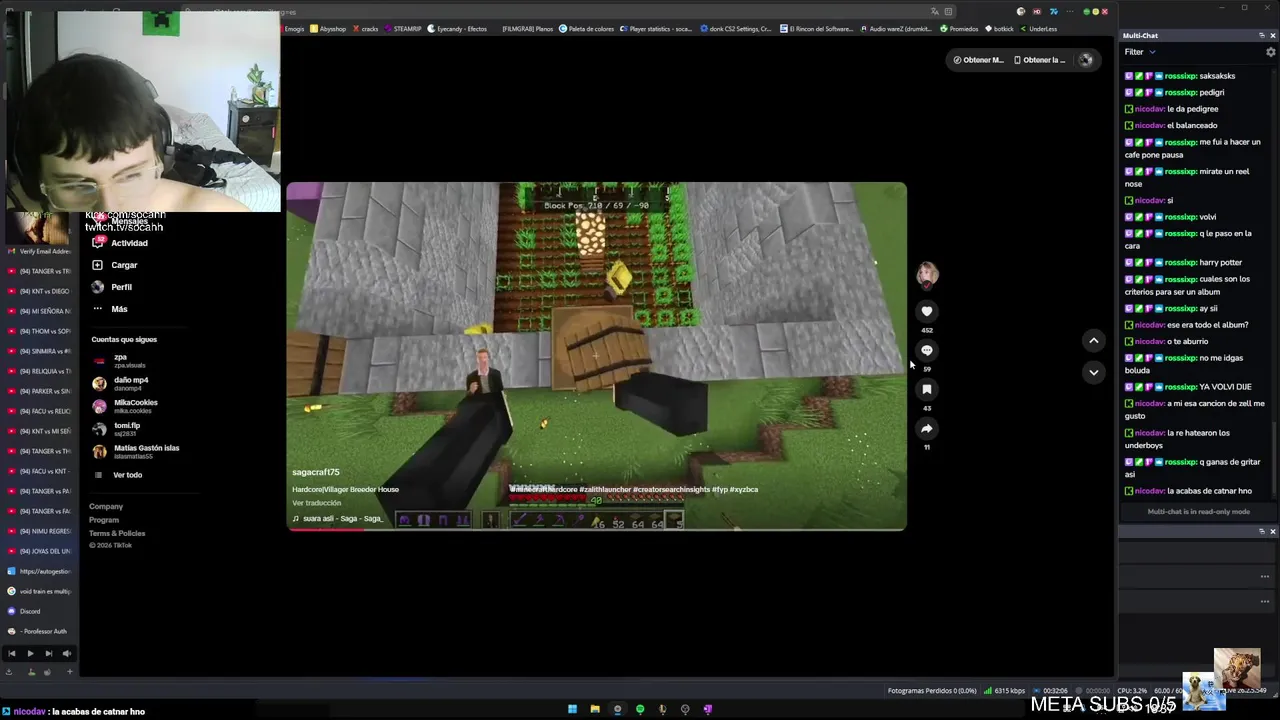1280x720 pixels.
Task: Click the video progress bar
Action: point(597,529)
